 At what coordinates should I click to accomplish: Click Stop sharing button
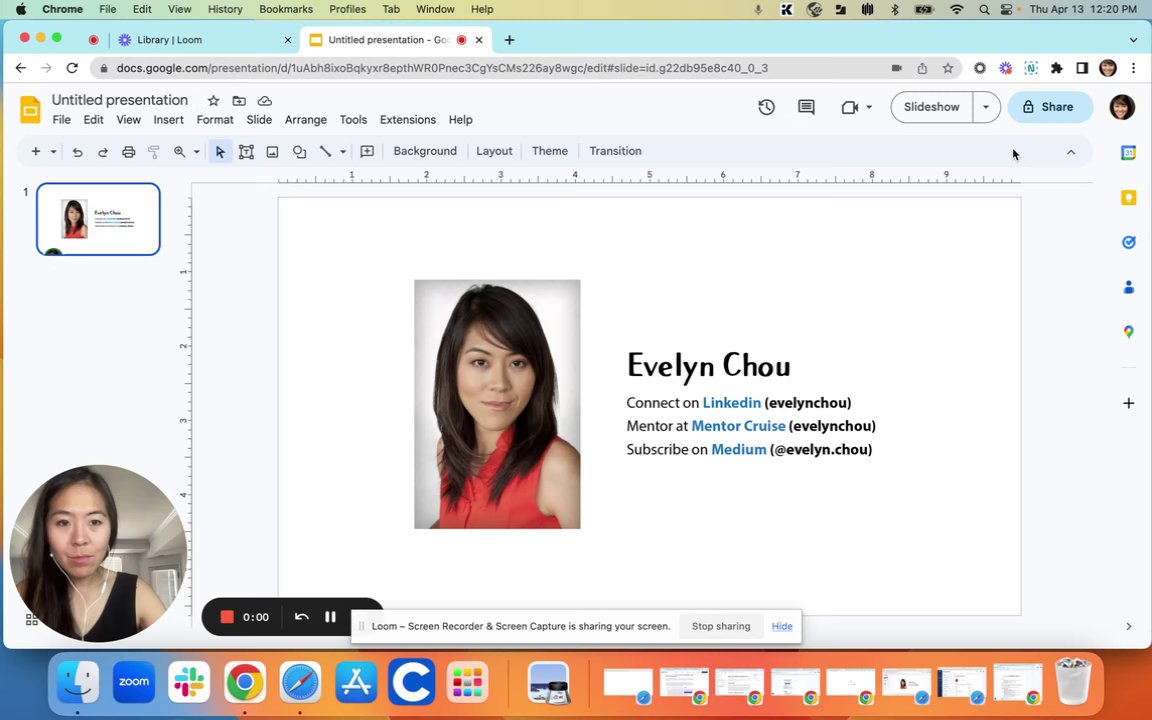721,627
